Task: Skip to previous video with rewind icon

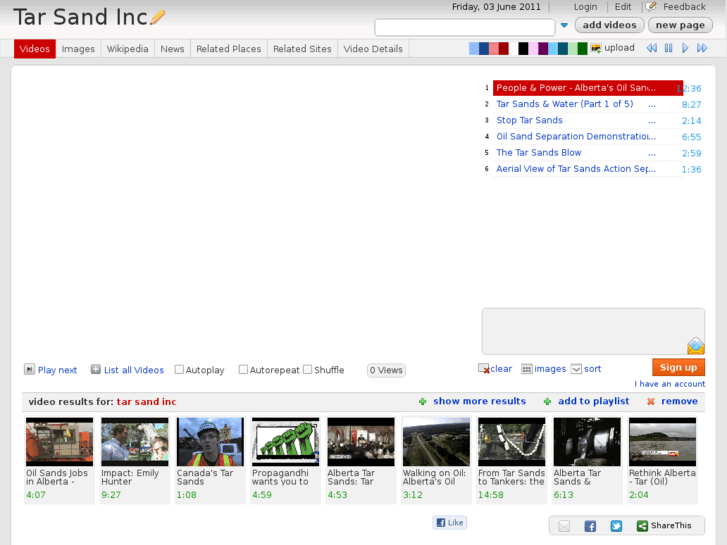Action: tap(651, 48)
